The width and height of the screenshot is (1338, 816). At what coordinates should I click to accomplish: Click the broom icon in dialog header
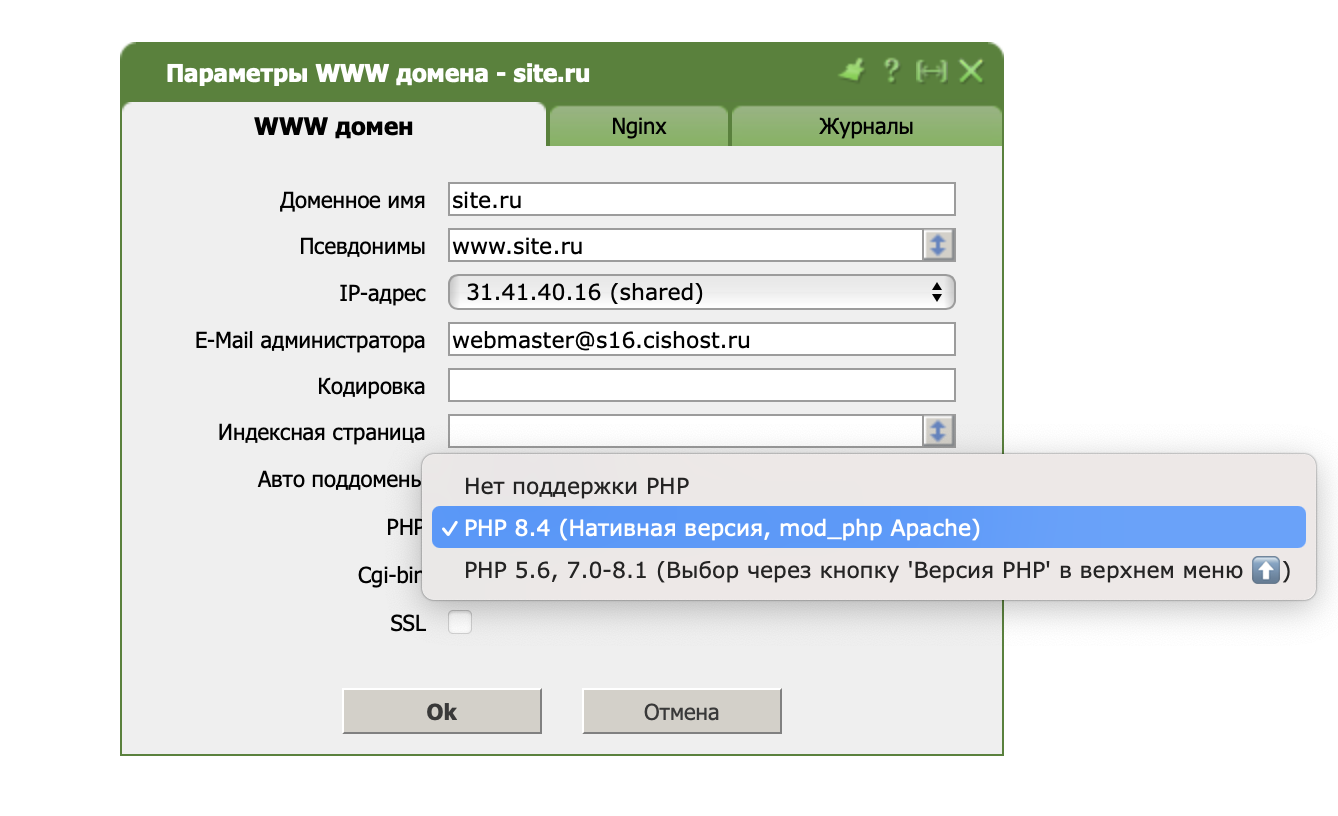pos(852,71)
